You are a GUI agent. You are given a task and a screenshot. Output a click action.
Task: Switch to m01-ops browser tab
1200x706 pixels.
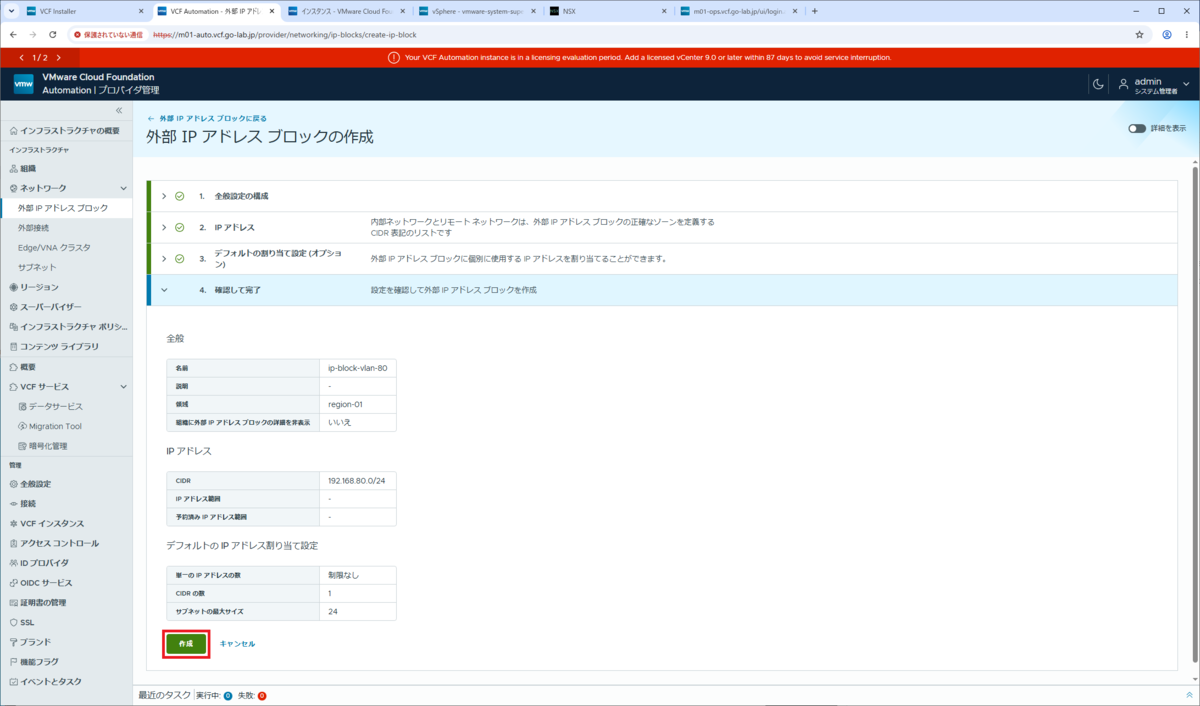(x=739, y=11)
